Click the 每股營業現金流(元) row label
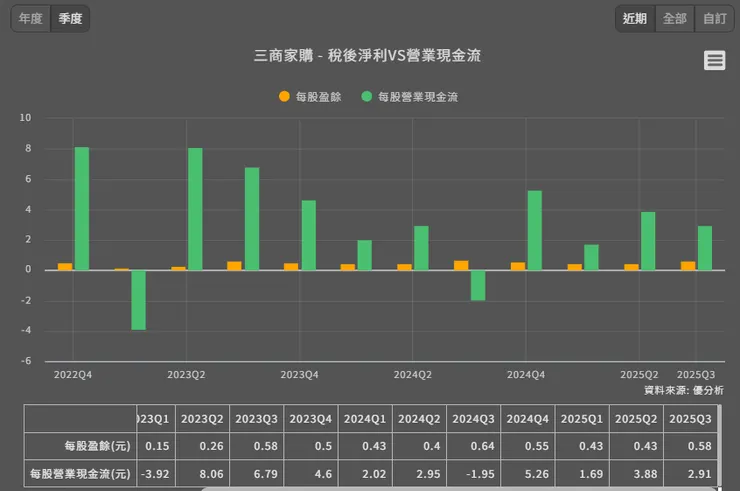Image resolution: width=740 pixels, height=491 pixels. click(81, 474)
